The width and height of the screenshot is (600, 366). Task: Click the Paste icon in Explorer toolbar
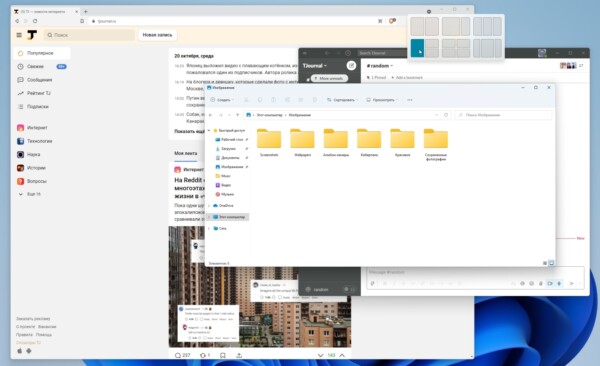click(273, 100)
